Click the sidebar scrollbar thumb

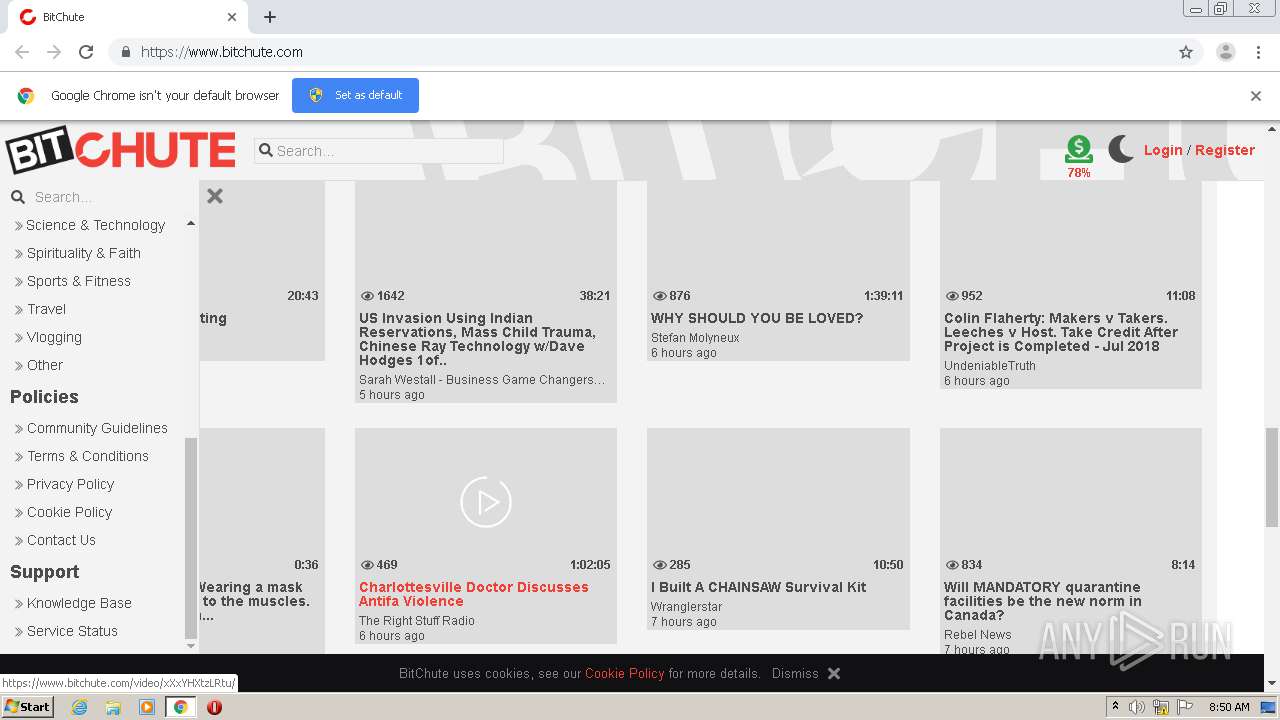tap(191, 540)
